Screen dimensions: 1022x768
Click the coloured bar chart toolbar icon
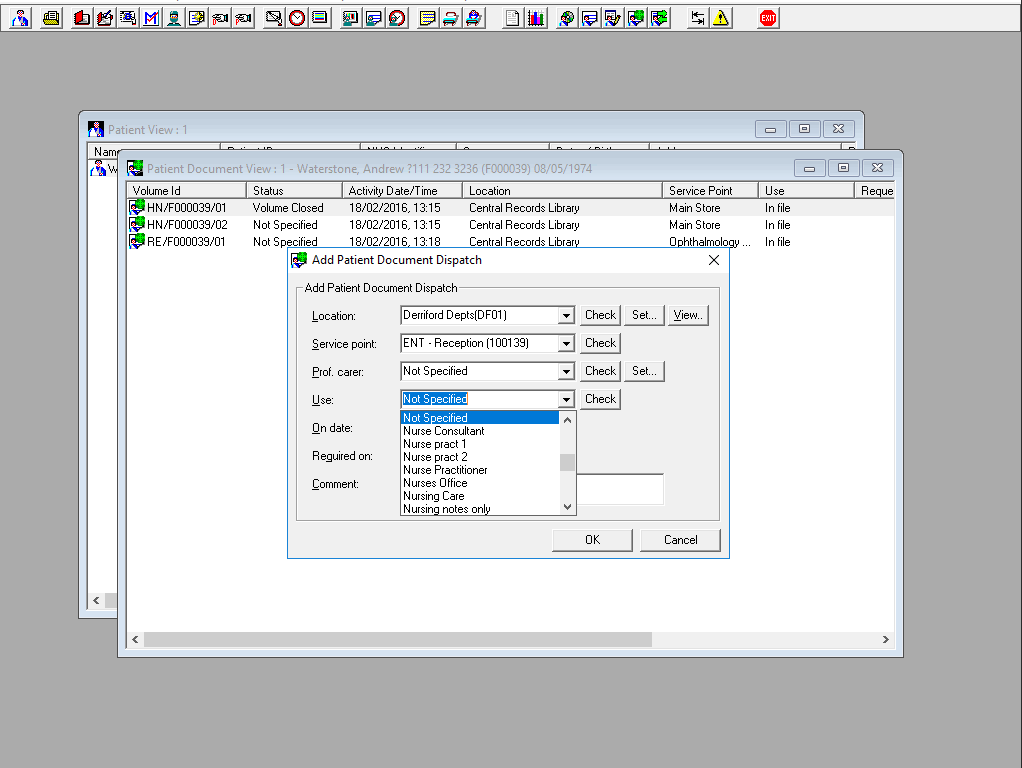click(x=536, y=18)
